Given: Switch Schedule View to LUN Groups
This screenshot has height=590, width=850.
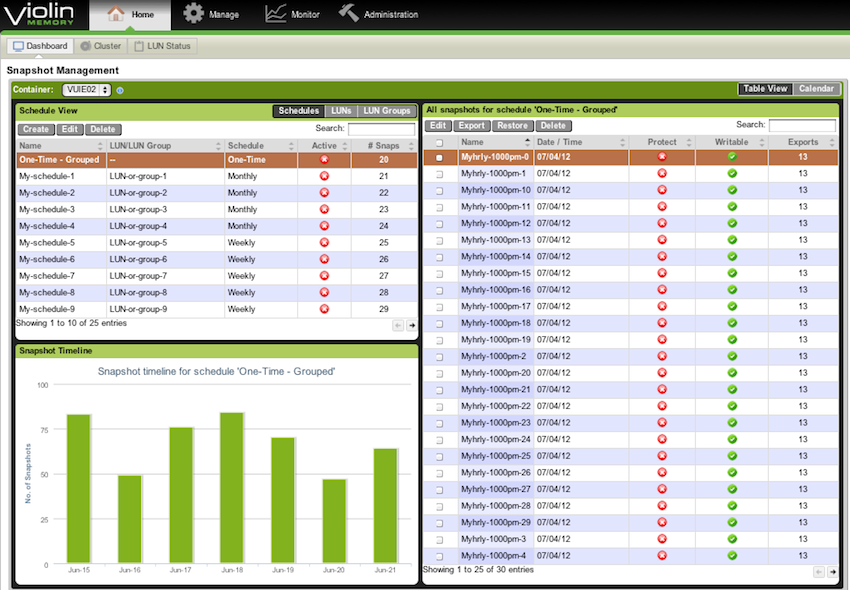Looking at the screenshot, I should coord(387,111).
